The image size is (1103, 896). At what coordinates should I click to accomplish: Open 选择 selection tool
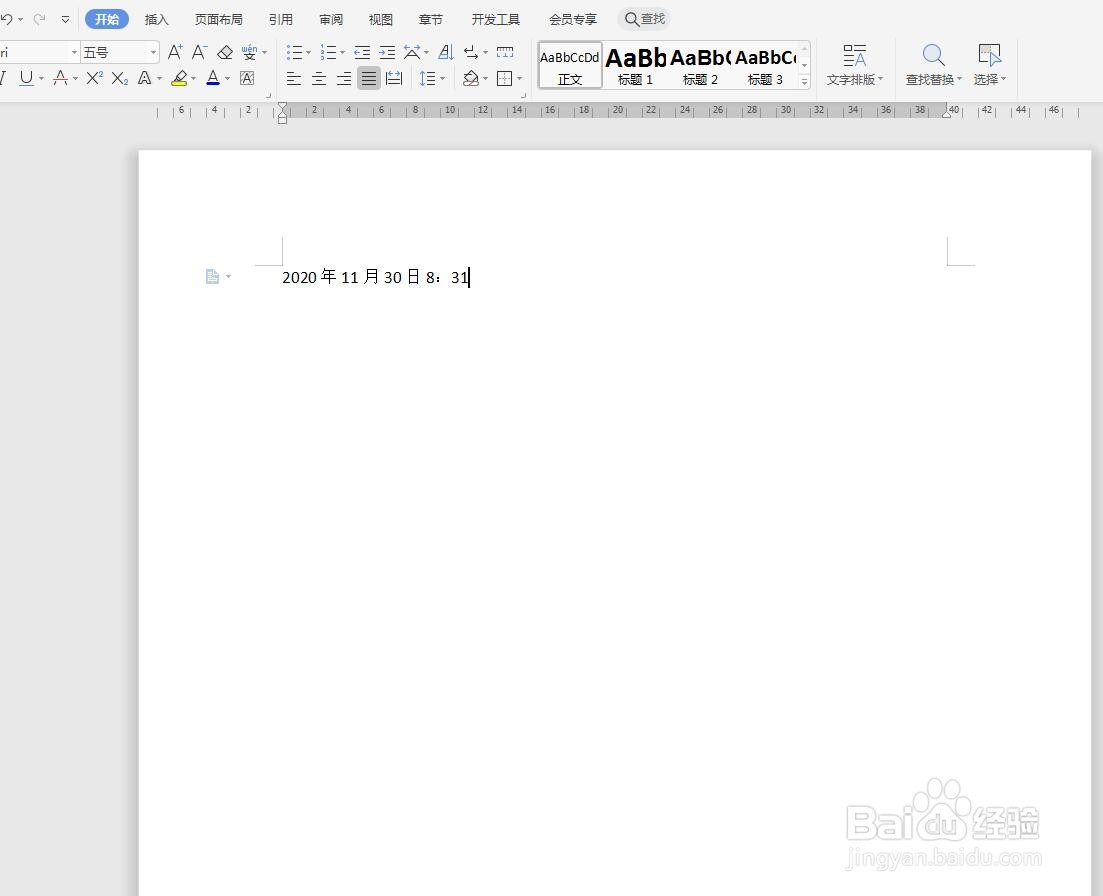[x=990, y=65]
